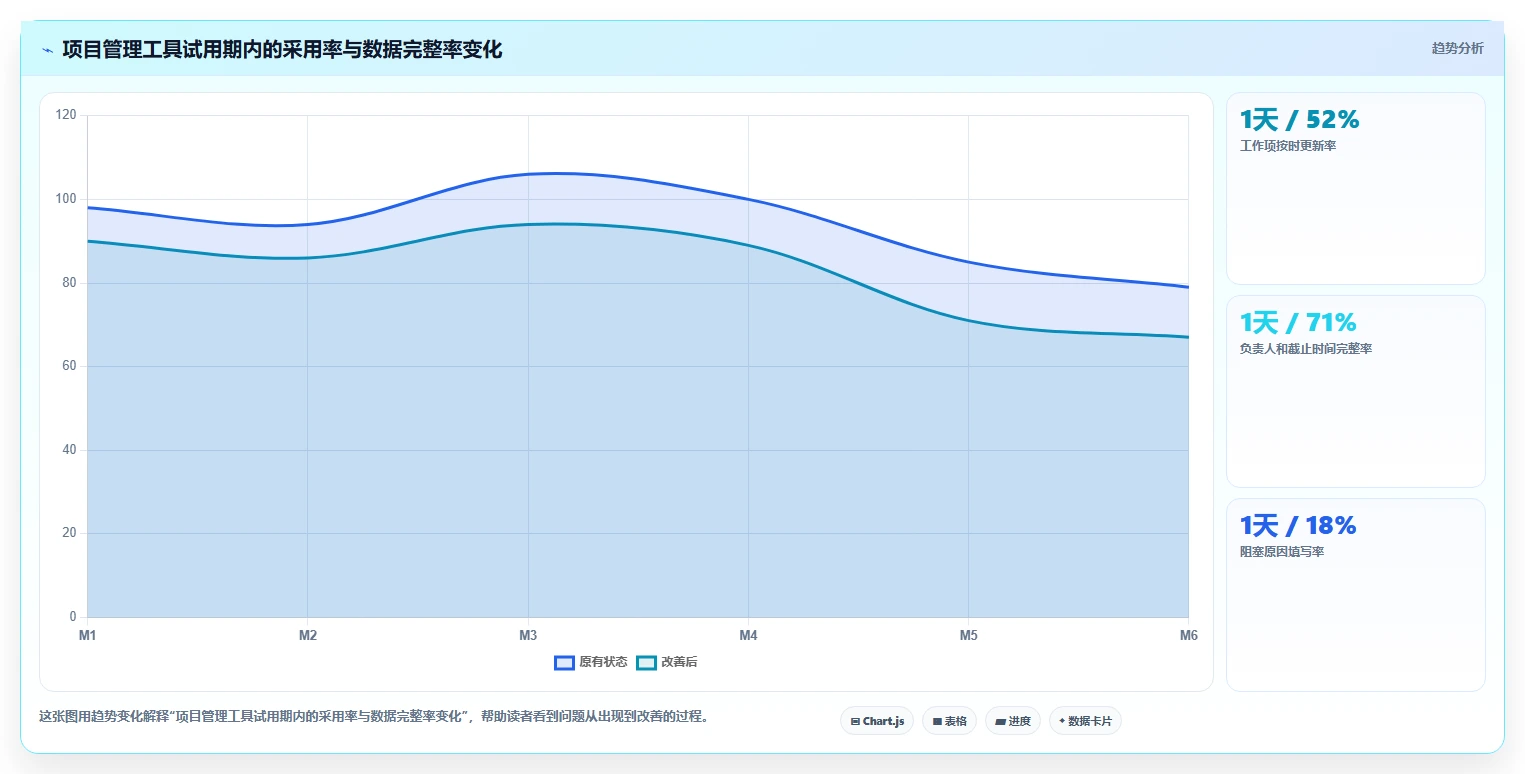Toggle the 原有状态 legend color box
1525x774 pixels.
(564, 662)
